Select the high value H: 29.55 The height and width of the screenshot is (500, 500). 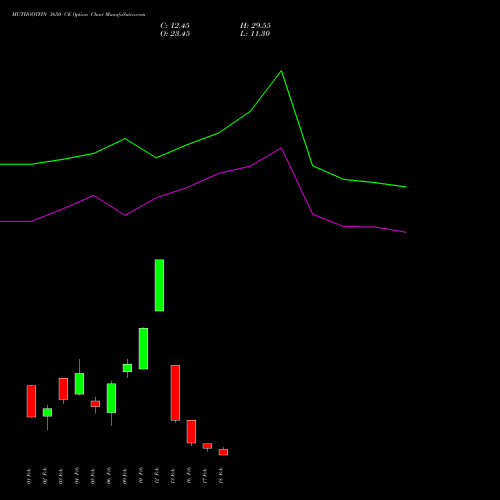(x=255, y=26)
